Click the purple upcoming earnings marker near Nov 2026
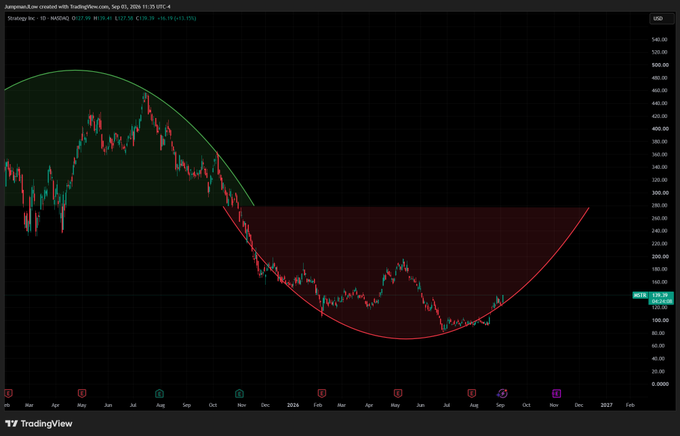This screenshot has height=436, width=680. (x=556, y=393)
